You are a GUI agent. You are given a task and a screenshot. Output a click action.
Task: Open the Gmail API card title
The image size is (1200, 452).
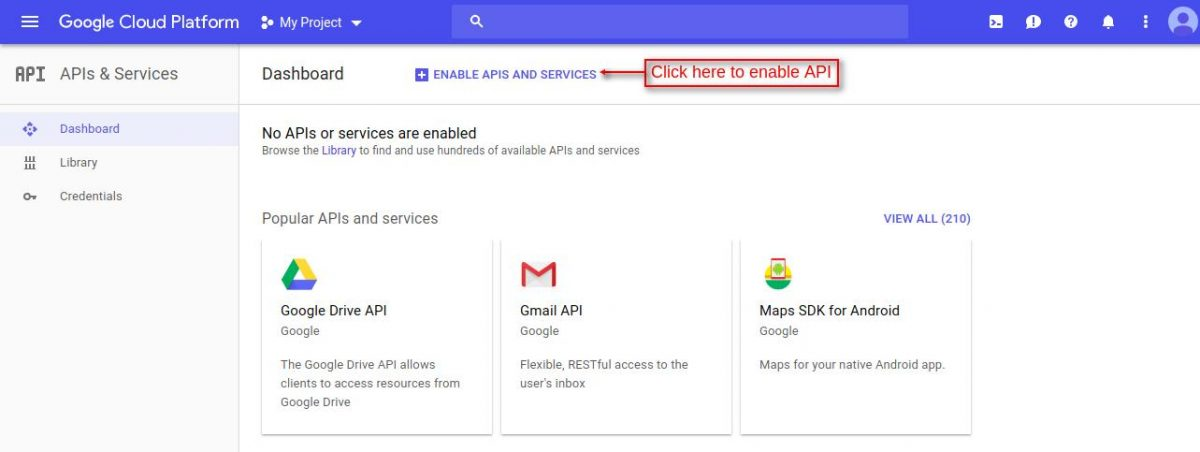click(x=551, y=311)
